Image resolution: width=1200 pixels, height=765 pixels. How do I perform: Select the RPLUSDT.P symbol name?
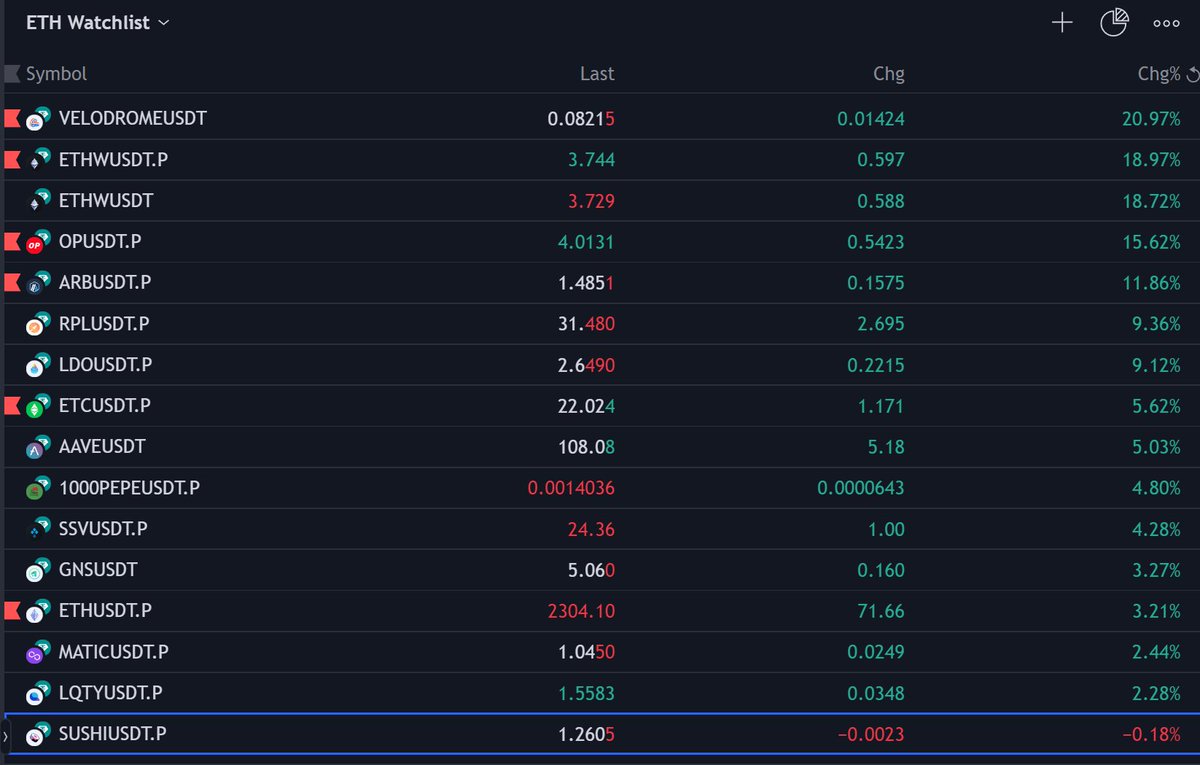(104, 323)
